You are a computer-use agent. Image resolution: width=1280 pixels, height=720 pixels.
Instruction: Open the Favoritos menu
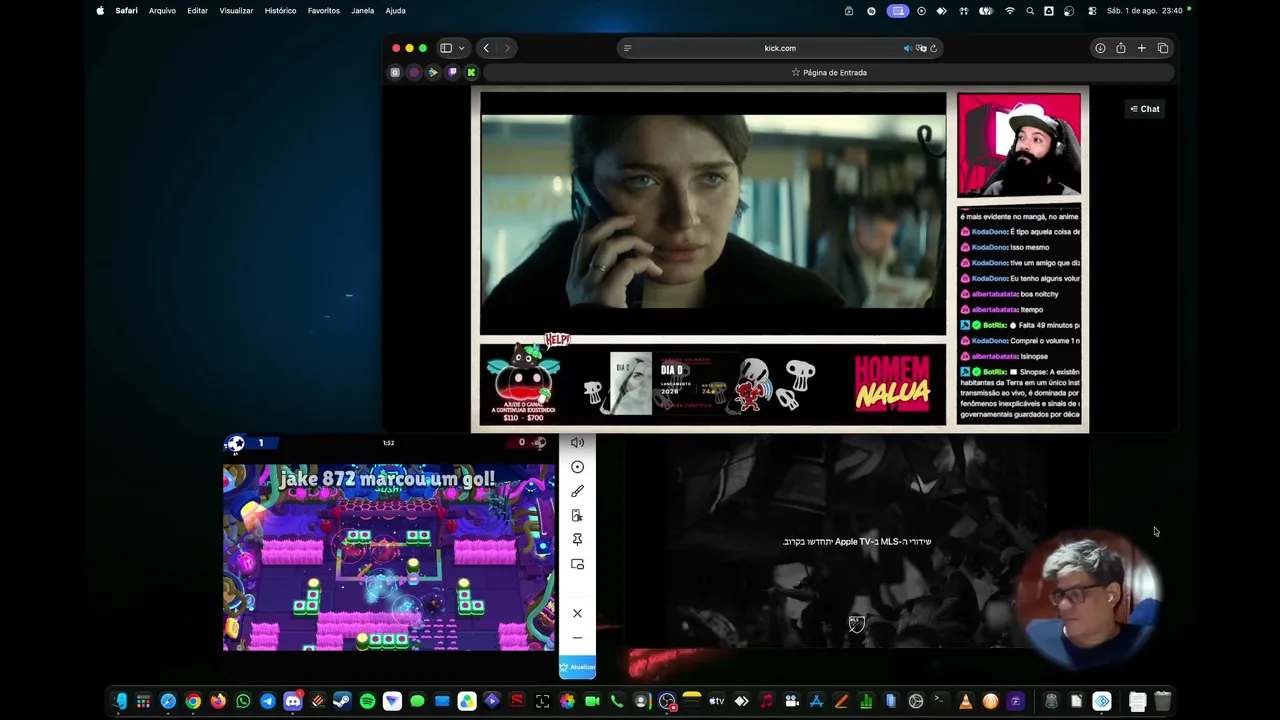pyautogui.click(x=324, y=11)
